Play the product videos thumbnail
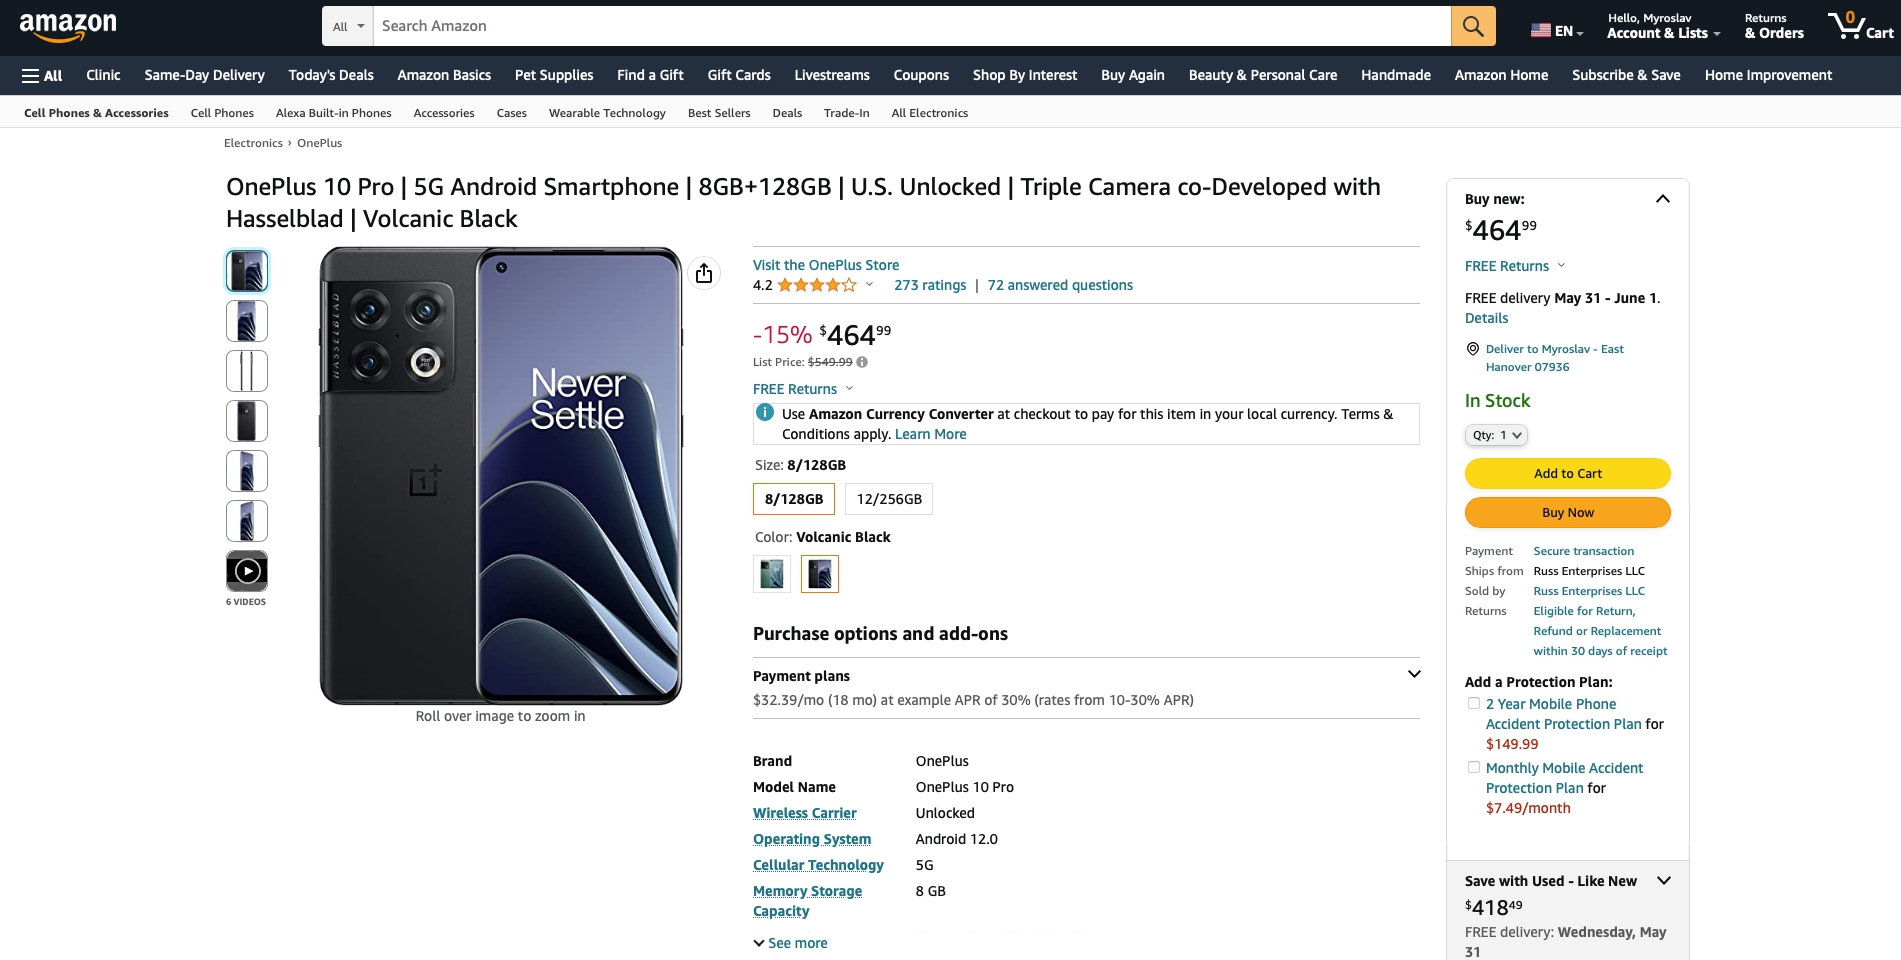Screen dimensions: 1901x960 point(247,571)
